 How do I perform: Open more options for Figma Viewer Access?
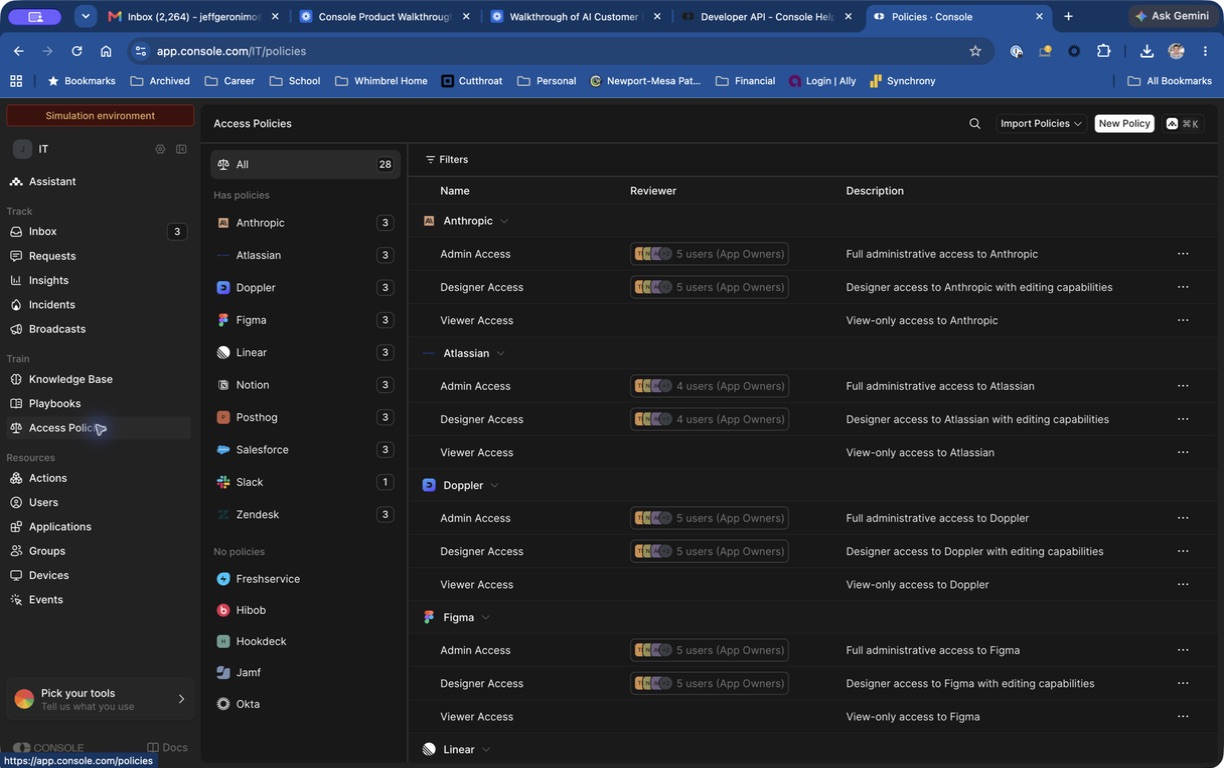click(x=1183, y=716)
